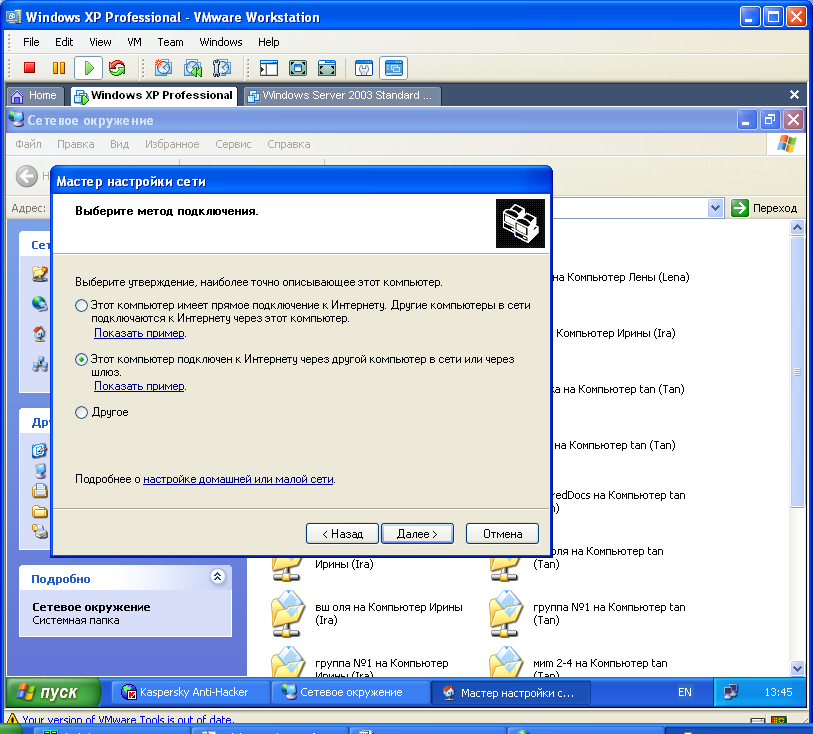Open the 'Файл' menu in network window

[28, 144]
